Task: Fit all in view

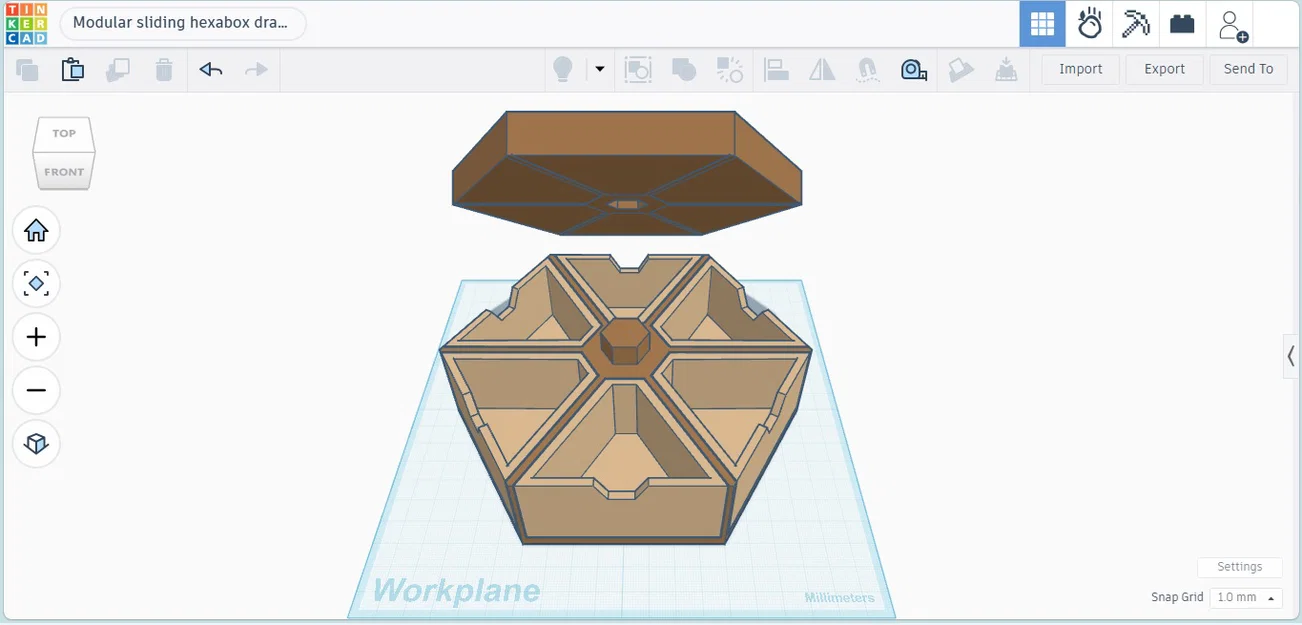Action: pyautogui.click(x=36, y=284)
